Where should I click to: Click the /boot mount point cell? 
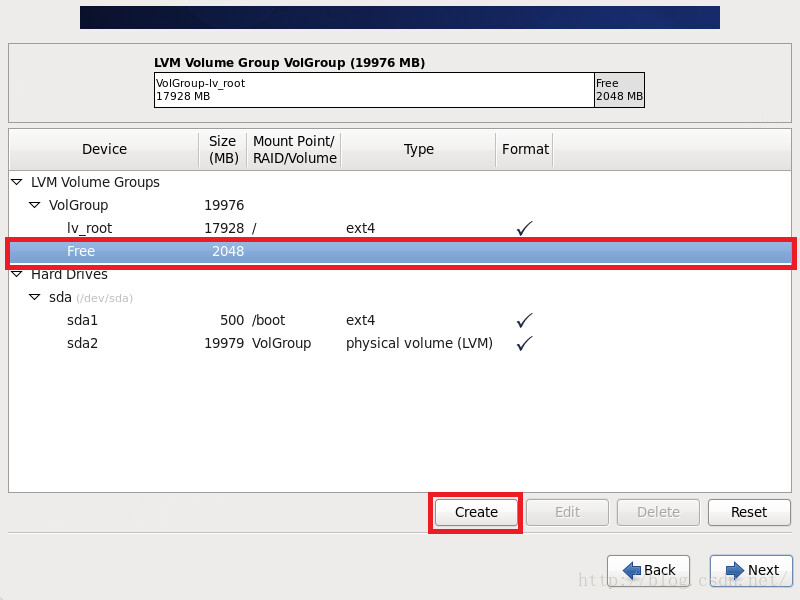[268, 320]
